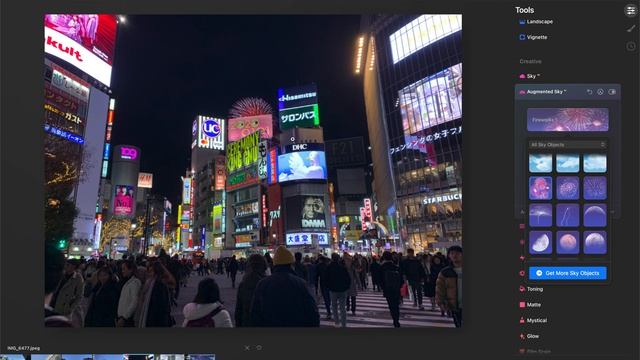Expand the Vignette tool
Image resolution: width=640 pixels, height=360 pixels.
tap(537, 37)
